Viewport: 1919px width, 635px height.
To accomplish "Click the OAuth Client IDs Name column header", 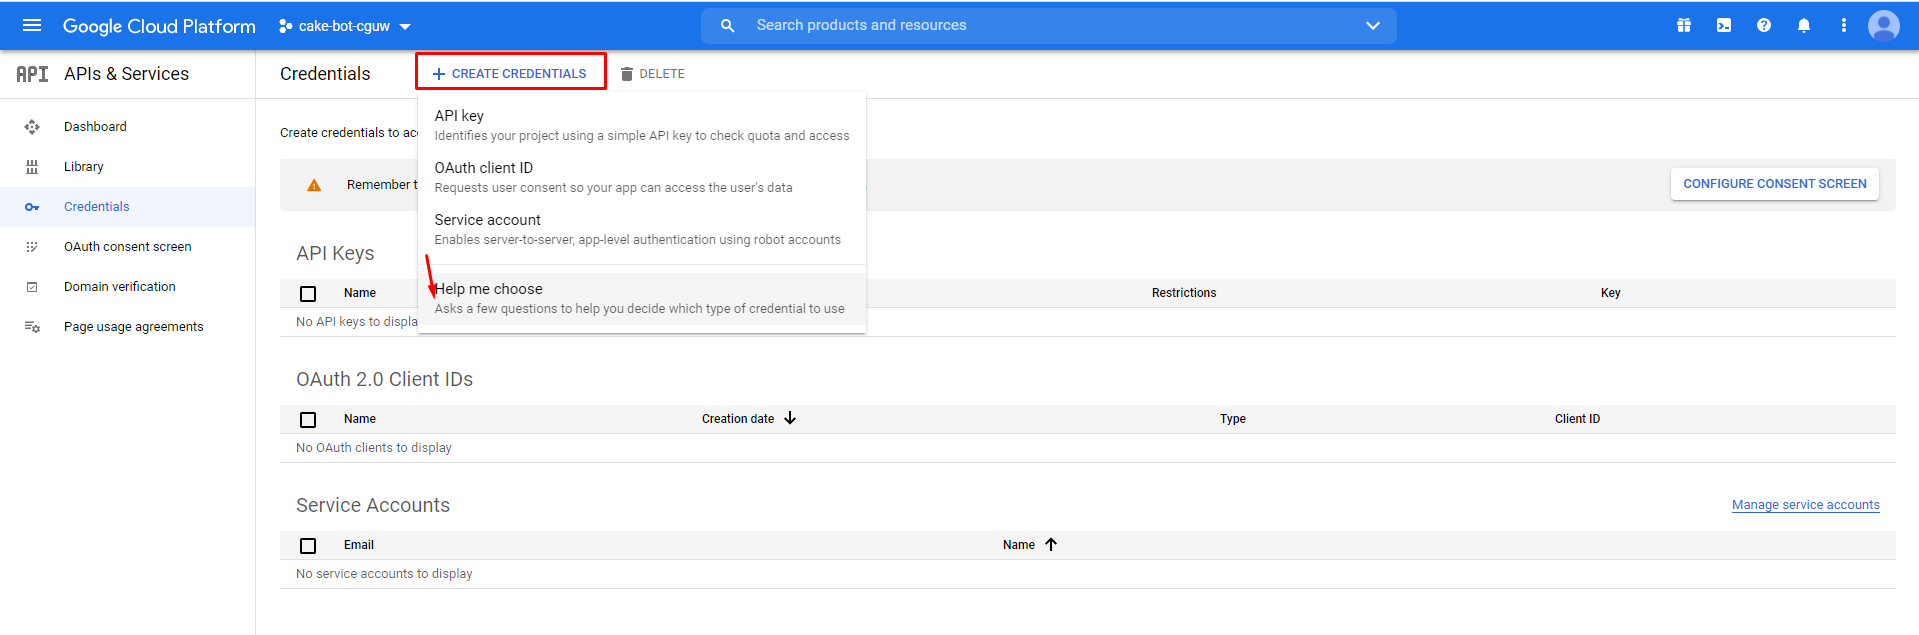I will coord(360,419).
